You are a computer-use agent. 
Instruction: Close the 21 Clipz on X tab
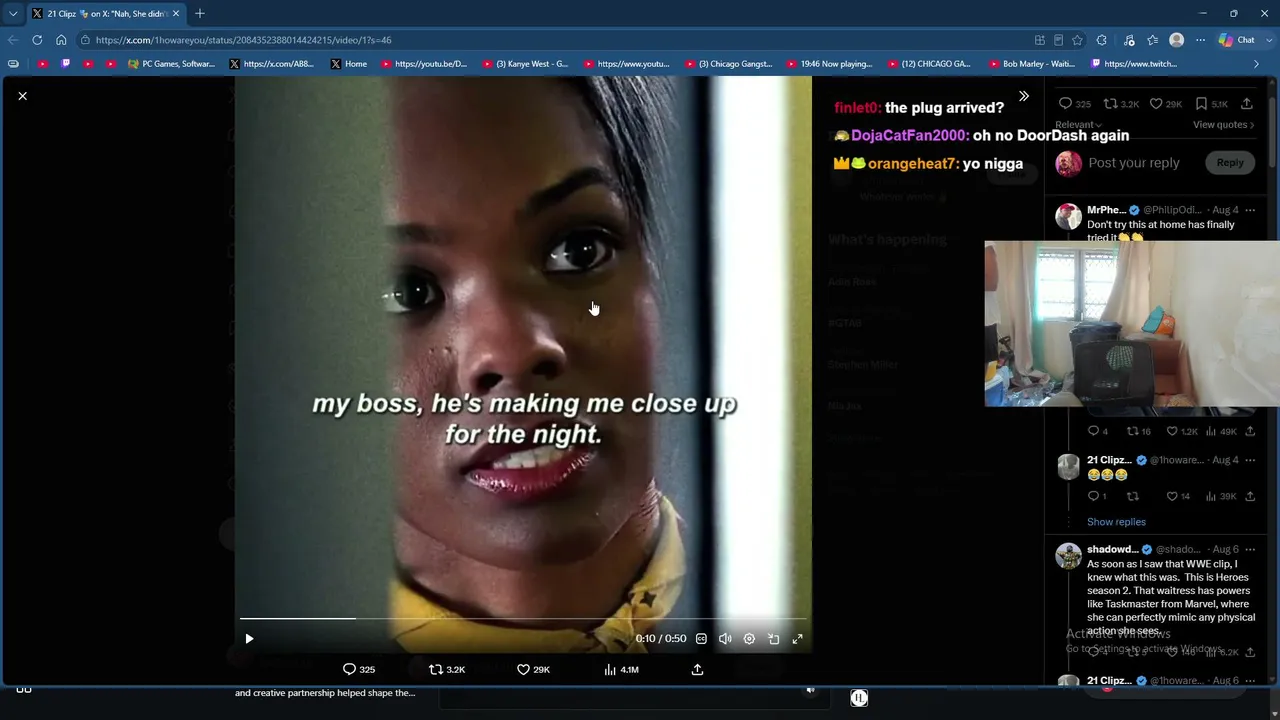[176, 14]
